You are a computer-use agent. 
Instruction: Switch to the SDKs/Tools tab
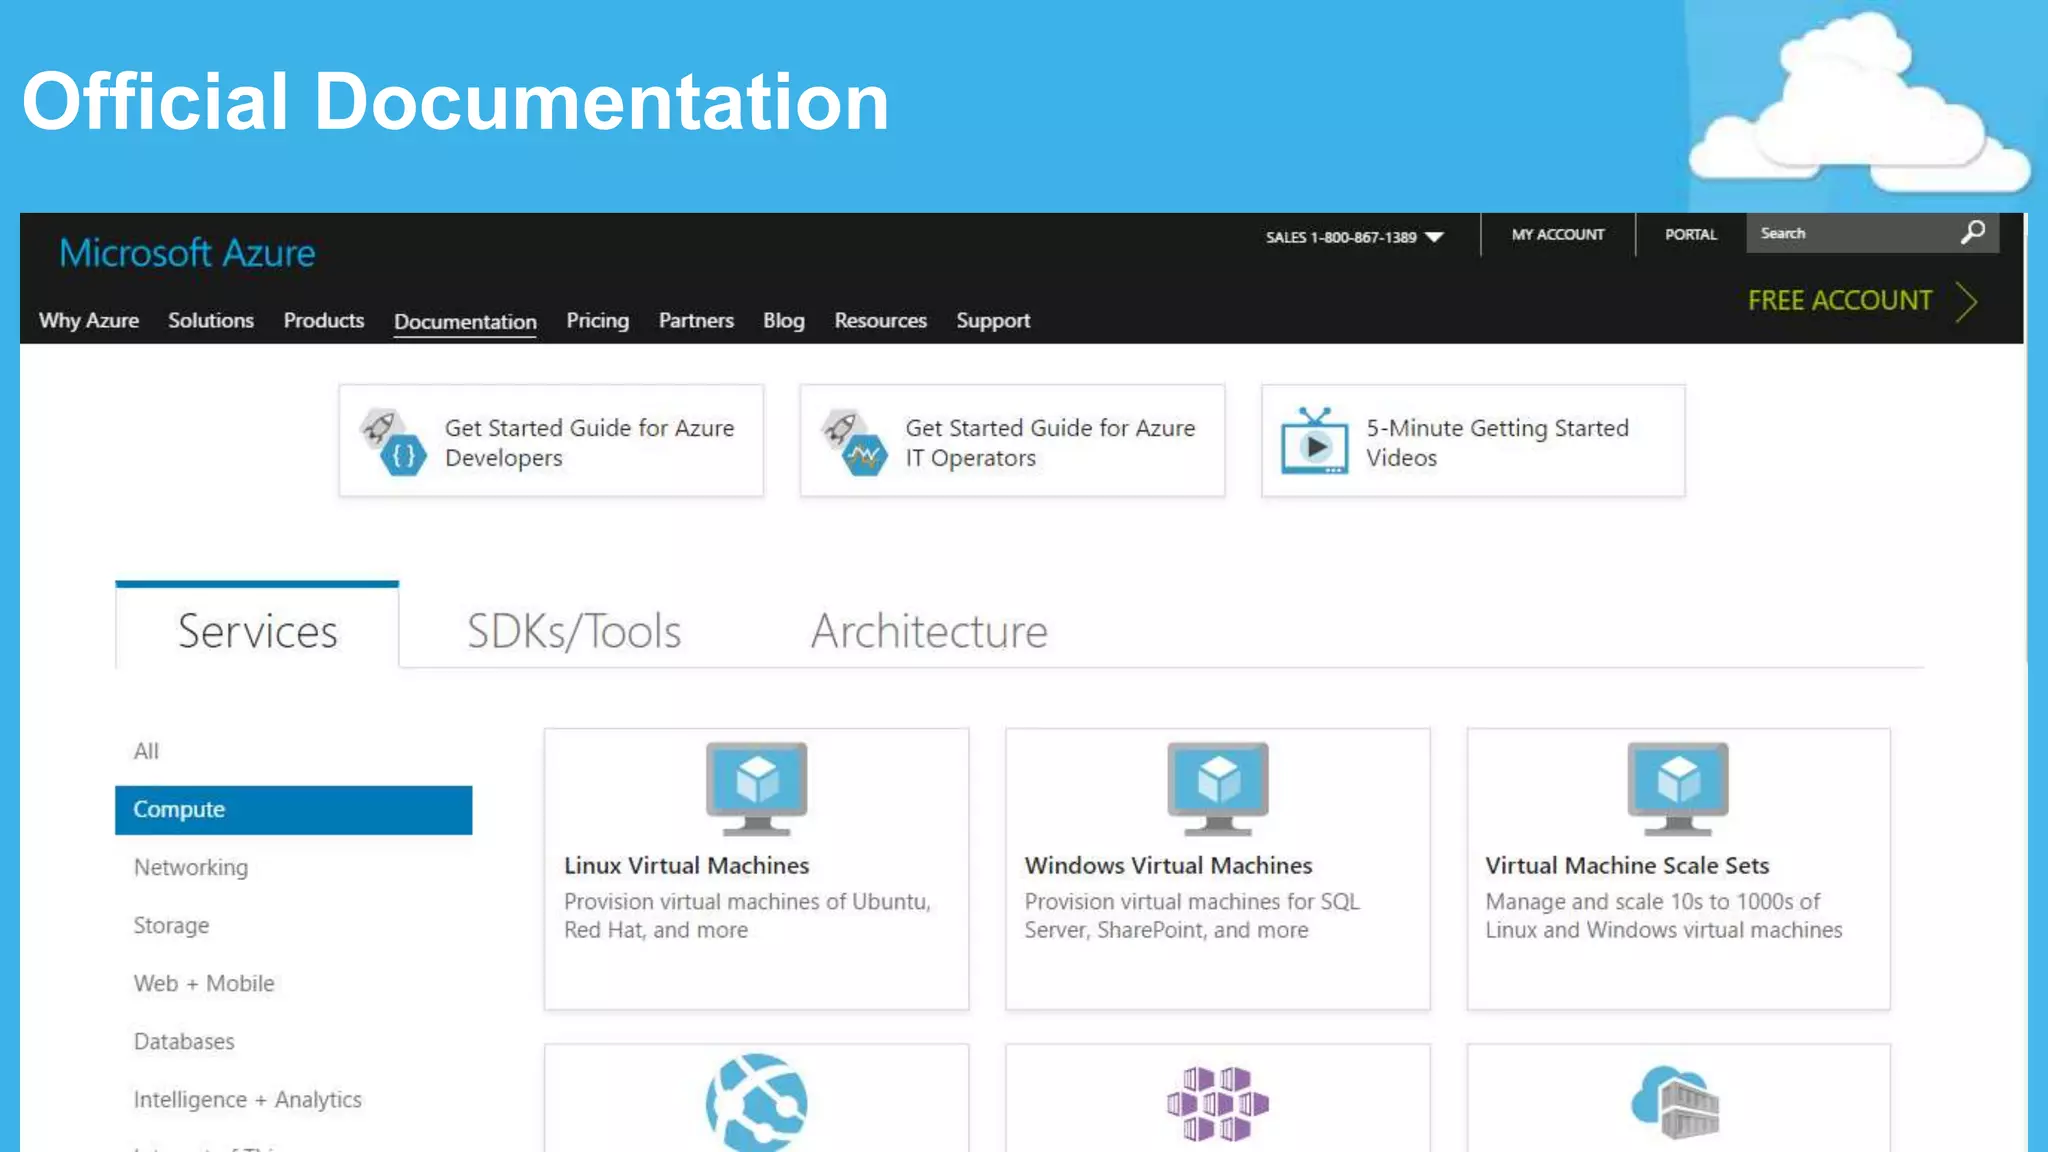click(574, 631)
